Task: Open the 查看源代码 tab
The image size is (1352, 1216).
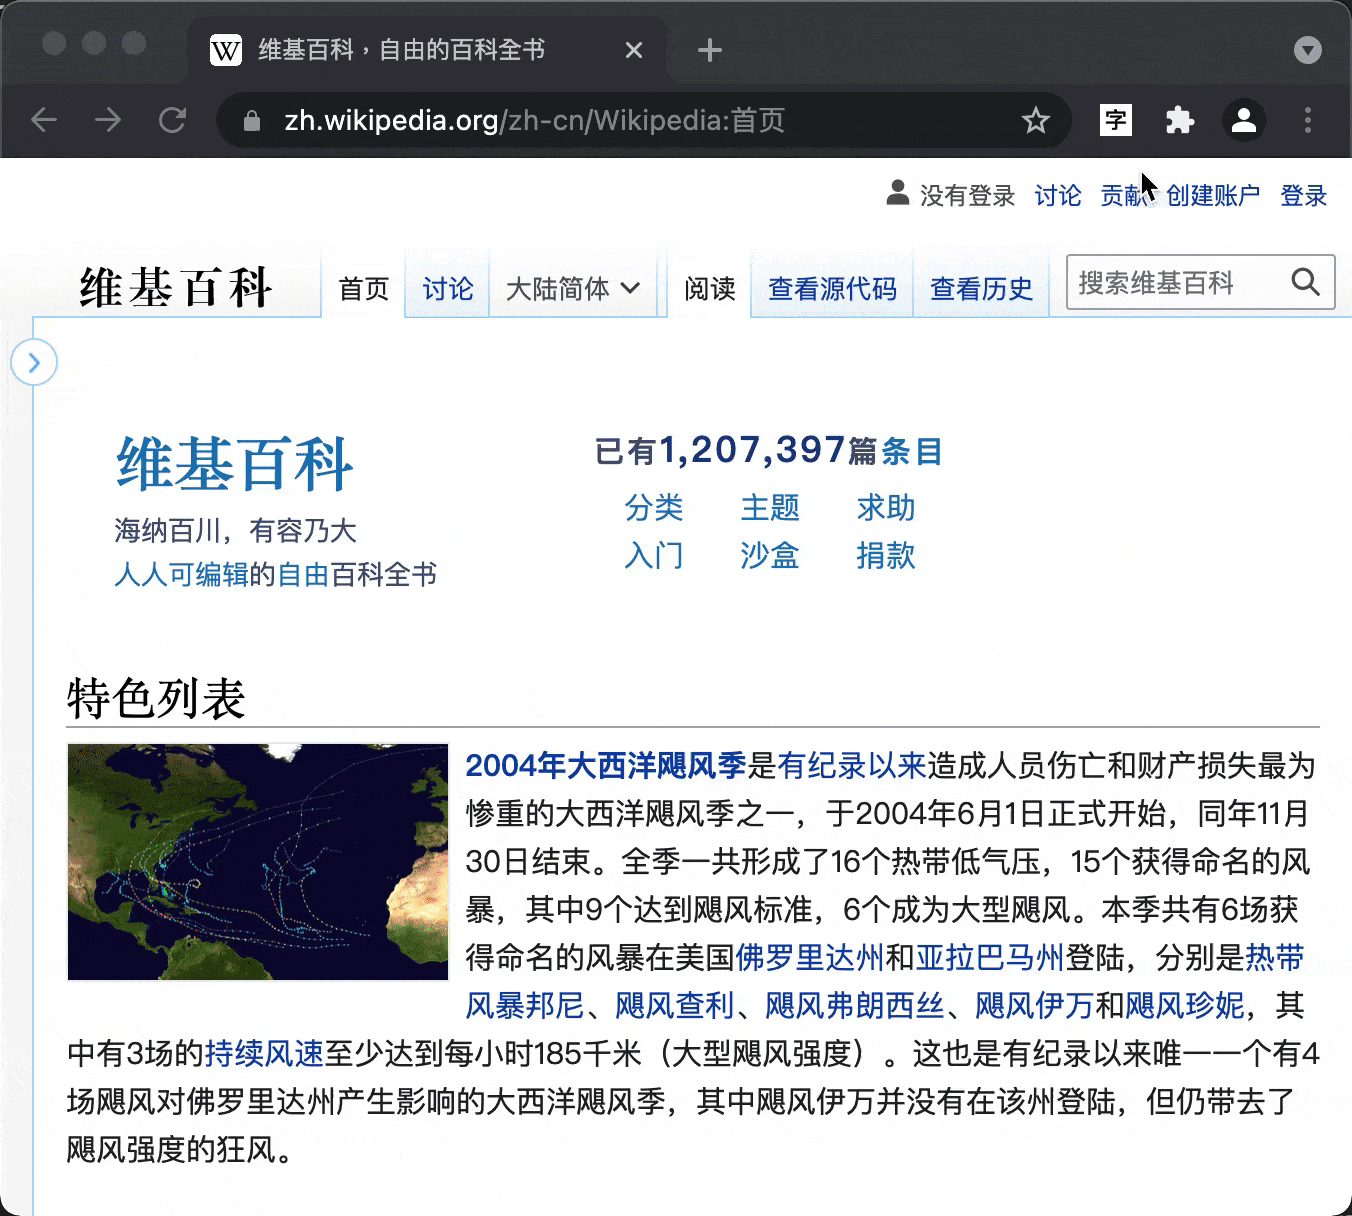Action: [832, 289]
